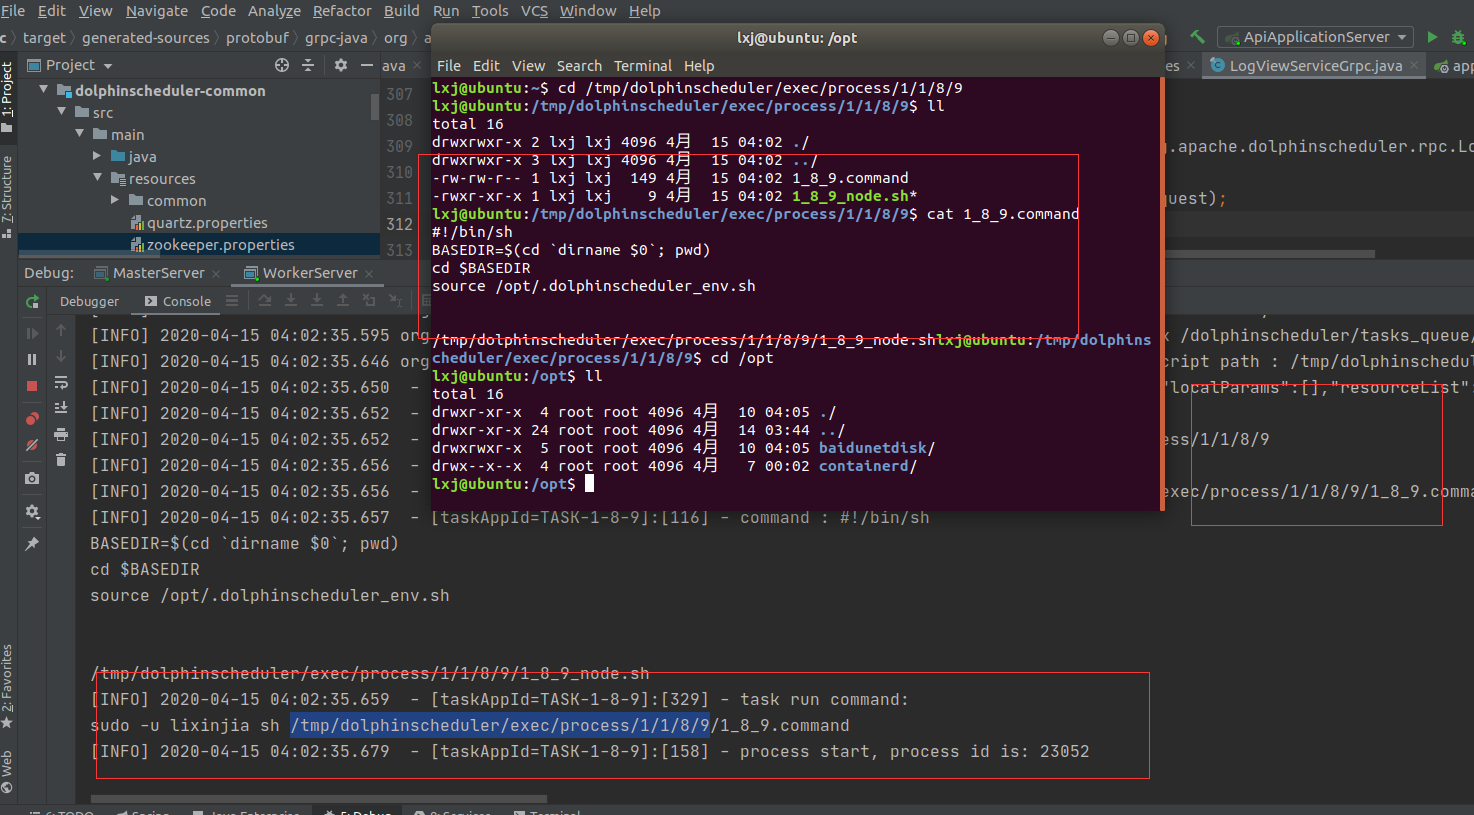
Task: Build the project using the hammer icon
Action: (x=1197, y=35)
